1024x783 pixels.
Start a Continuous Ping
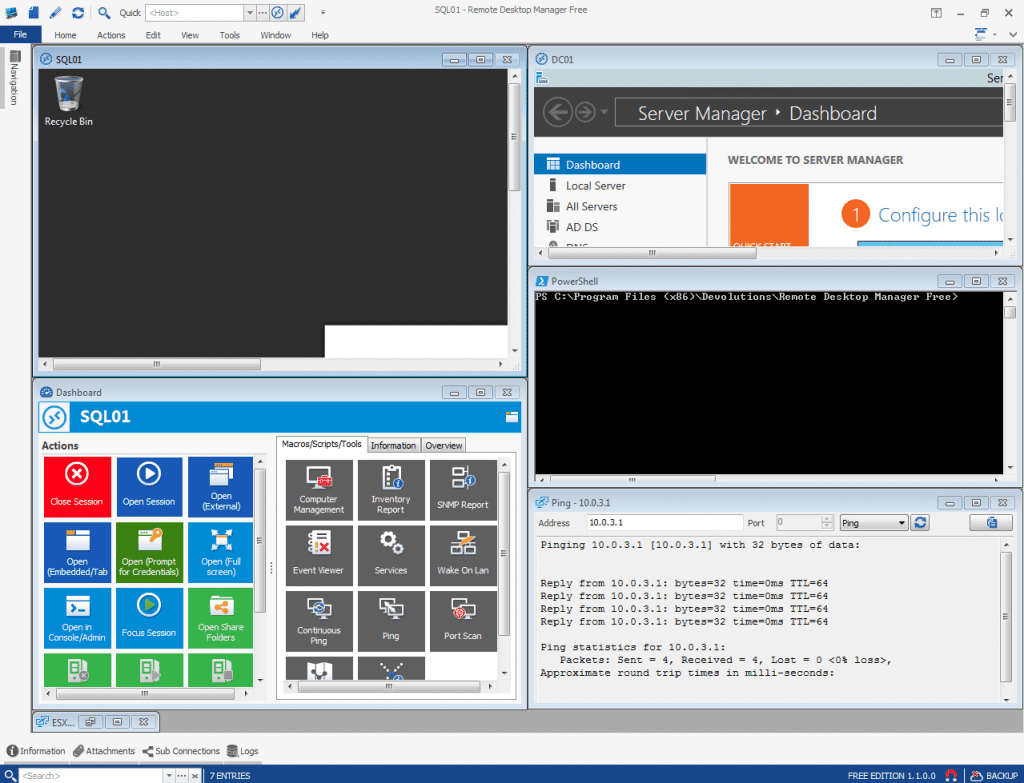(319, 621)
